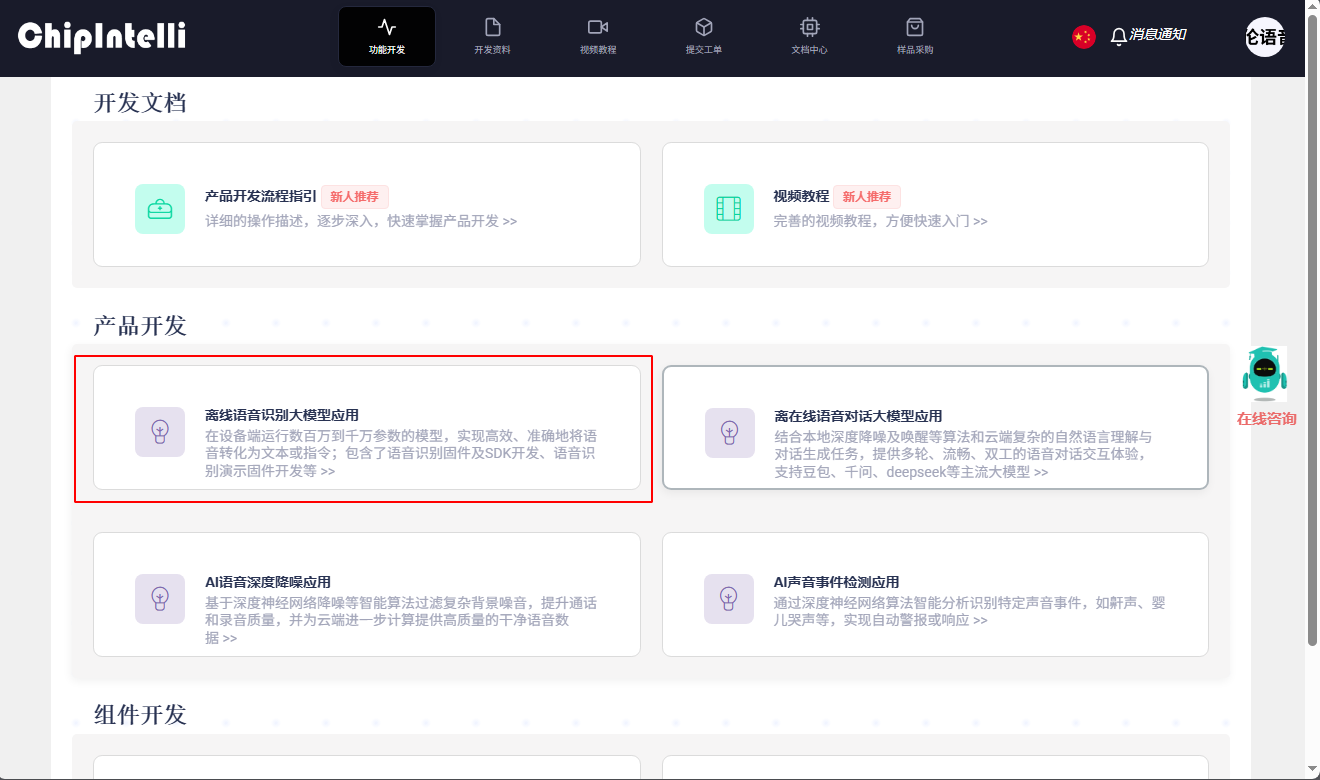
Task: Click description starting 结合本地深度降噪及唤醒
Action: tap(963, 454)
